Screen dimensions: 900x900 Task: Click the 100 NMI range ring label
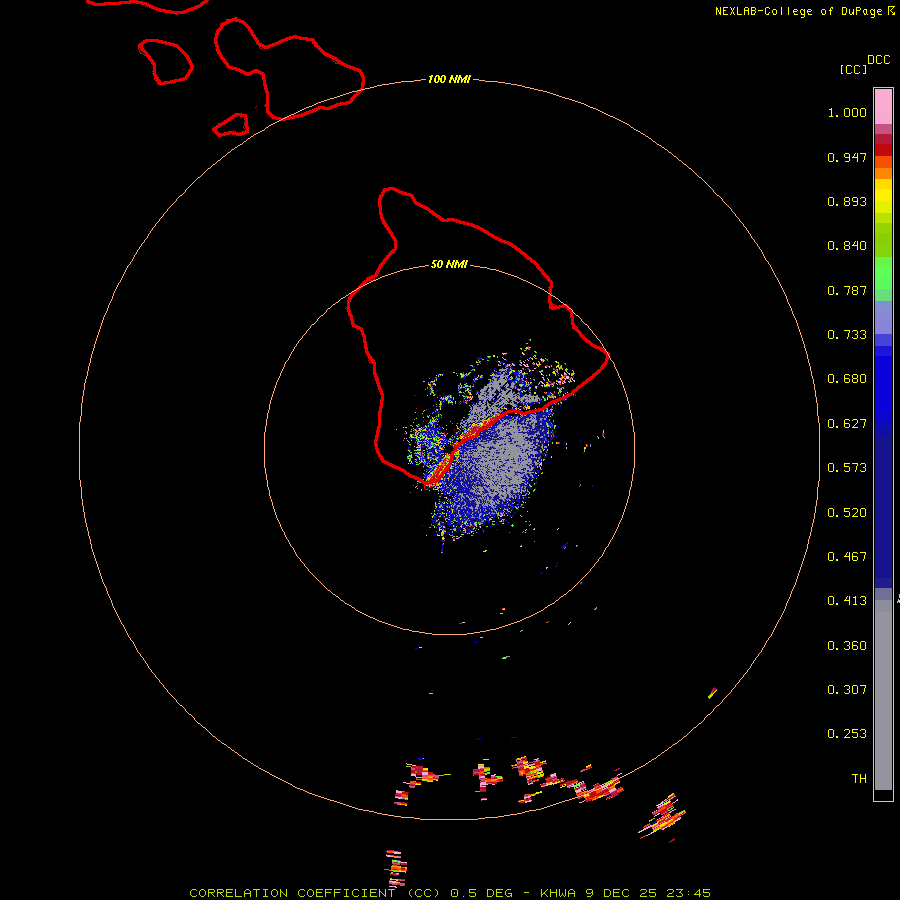pyautogui.click(x=449, y=79)
